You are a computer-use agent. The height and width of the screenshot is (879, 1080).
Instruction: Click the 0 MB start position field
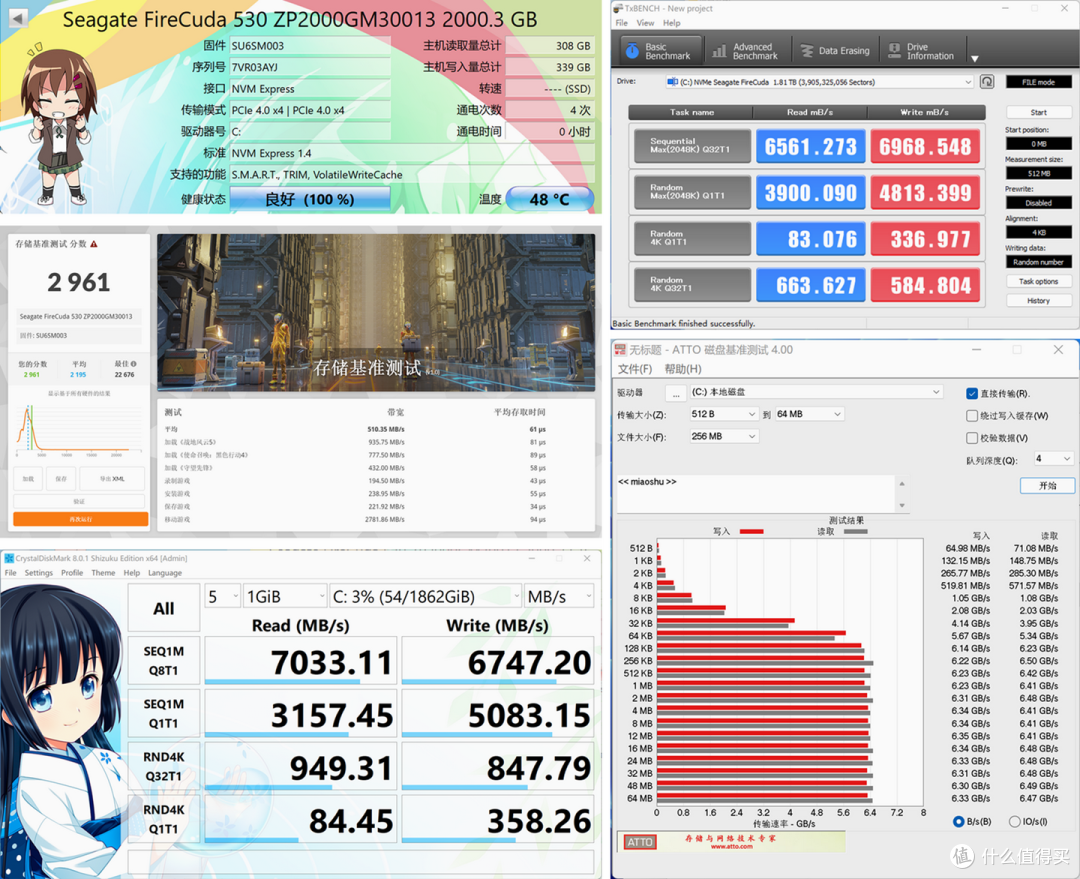(x=1039, y=144)
